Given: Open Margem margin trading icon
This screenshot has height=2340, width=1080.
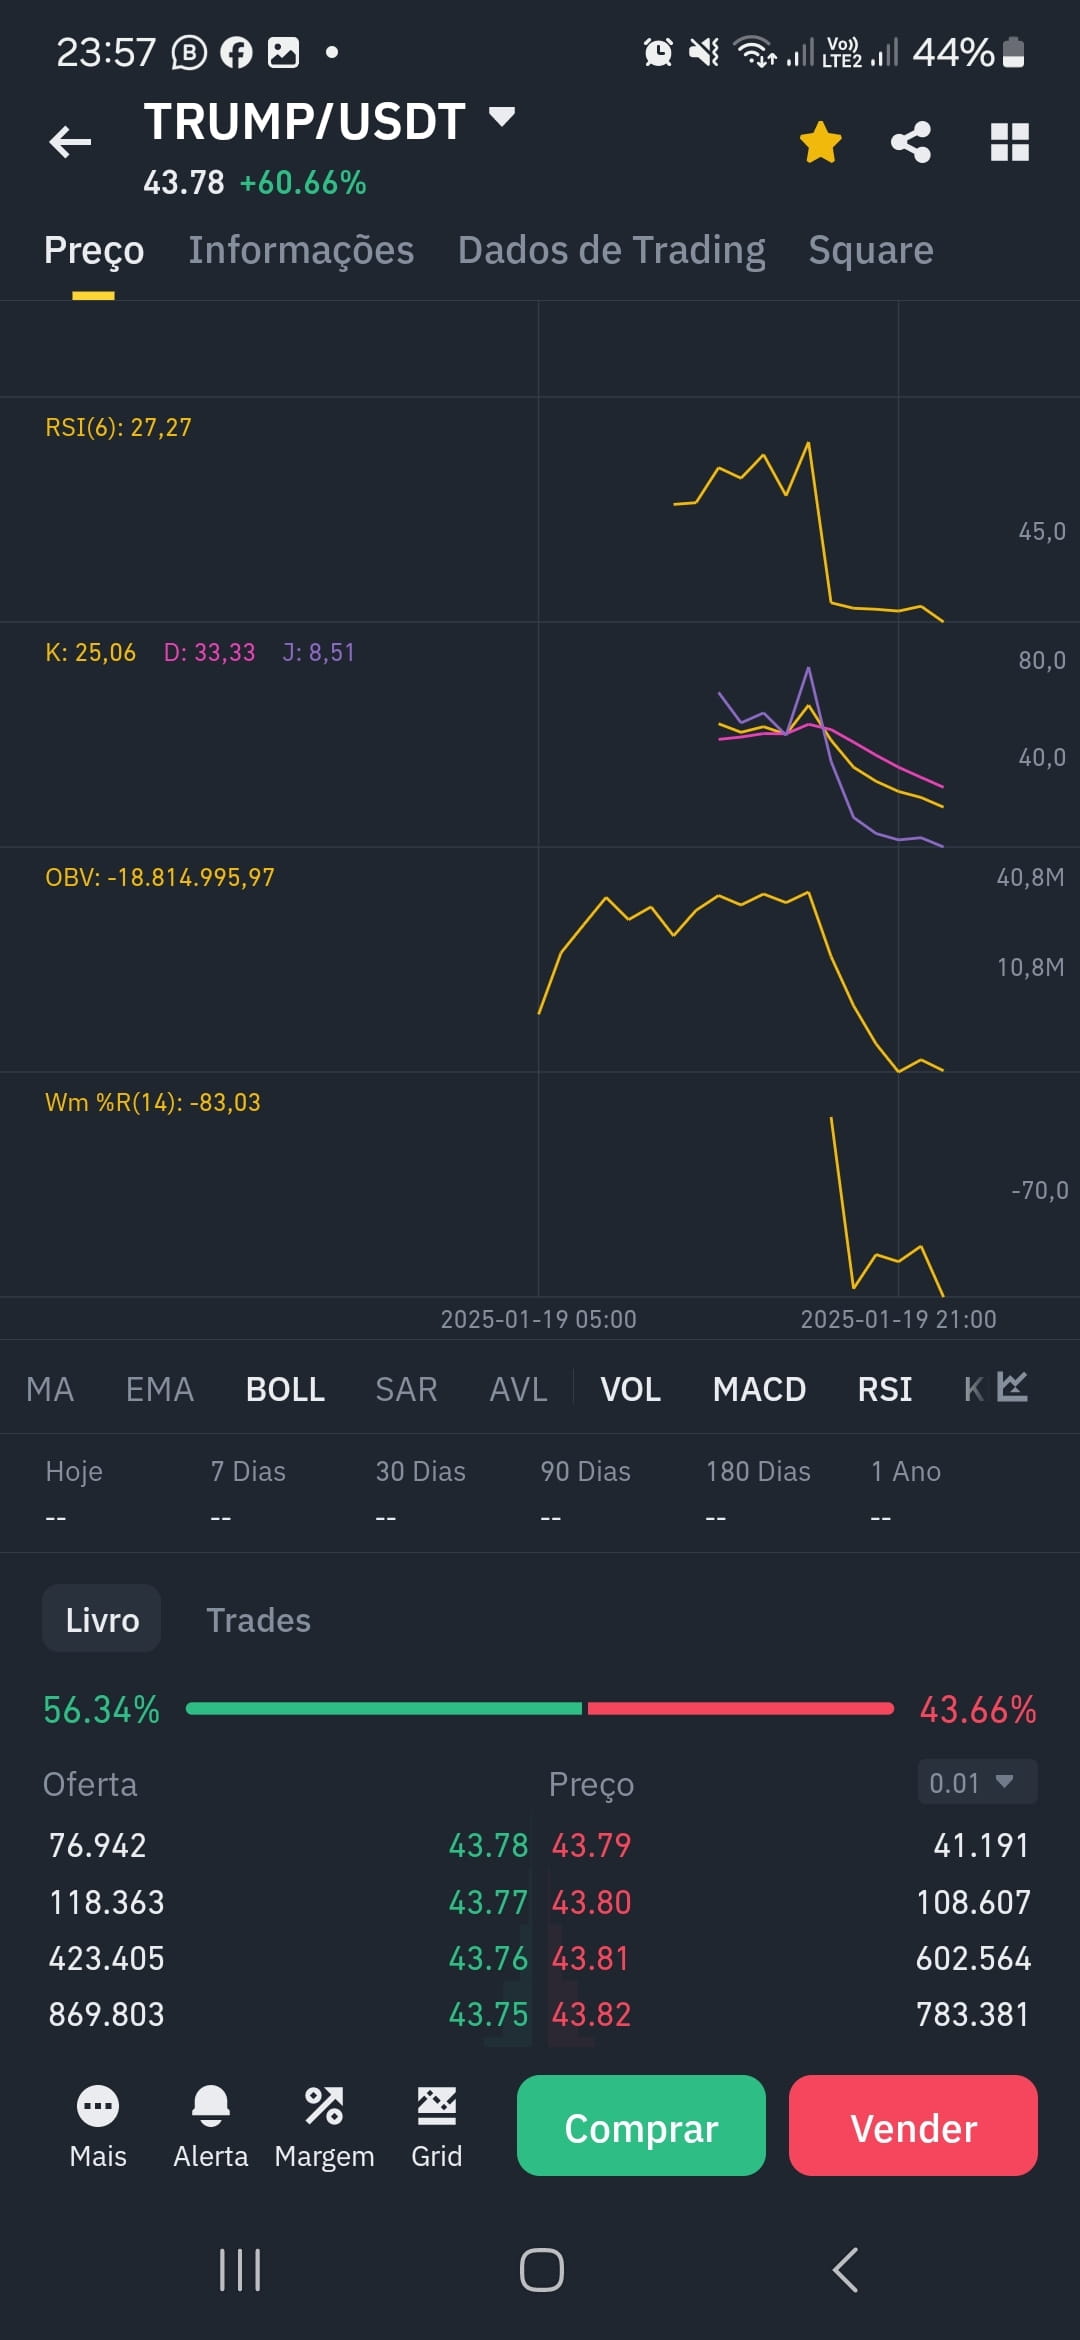Looking at the screenshot, I should coord(324,2105).
